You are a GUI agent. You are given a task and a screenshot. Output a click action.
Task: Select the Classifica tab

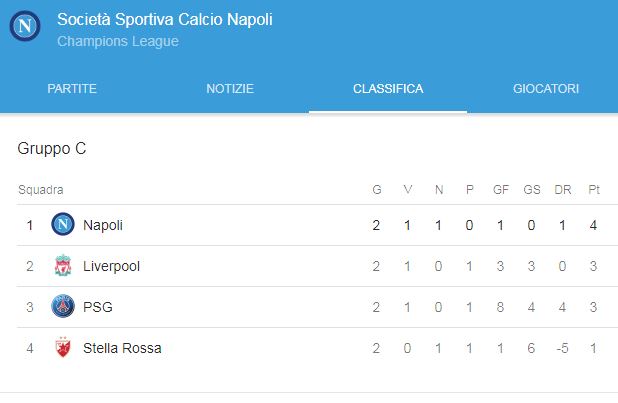388,89
